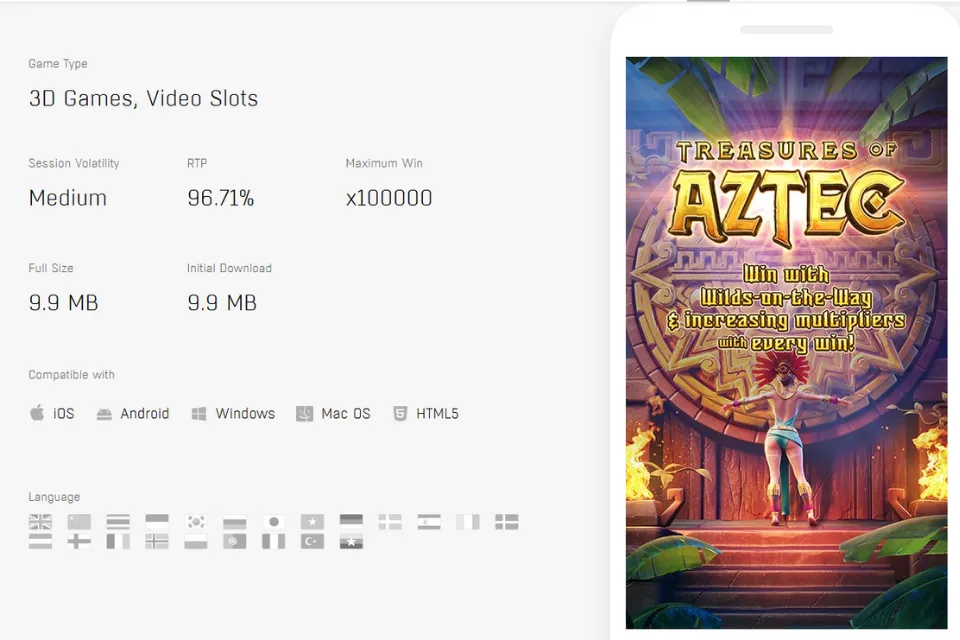Screen dimensions: 960x640
Task: Select the China language flag
Action: (79, 521)
